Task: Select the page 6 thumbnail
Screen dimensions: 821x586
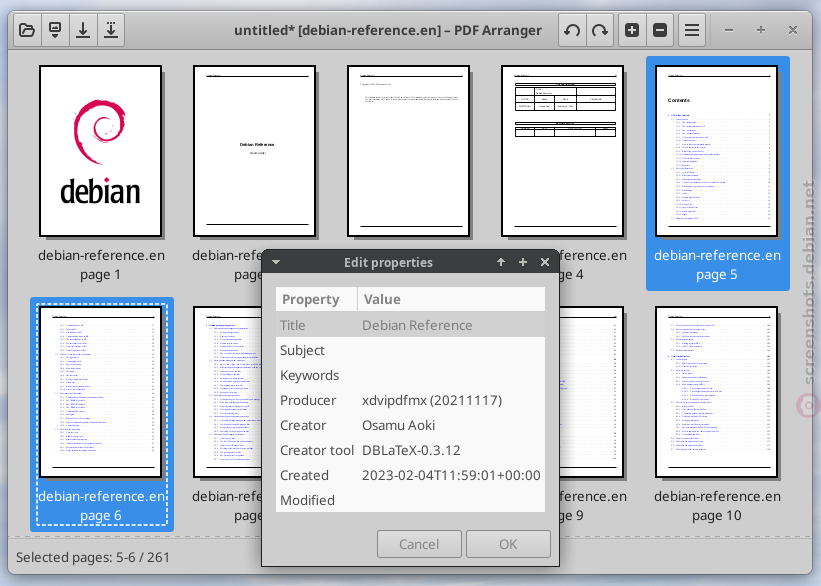Action: tap(101, 392)
